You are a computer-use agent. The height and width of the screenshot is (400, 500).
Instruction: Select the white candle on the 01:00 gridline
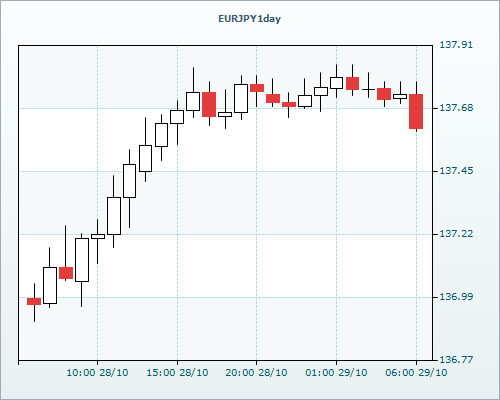pyautogui.click(x=336, y=83)
